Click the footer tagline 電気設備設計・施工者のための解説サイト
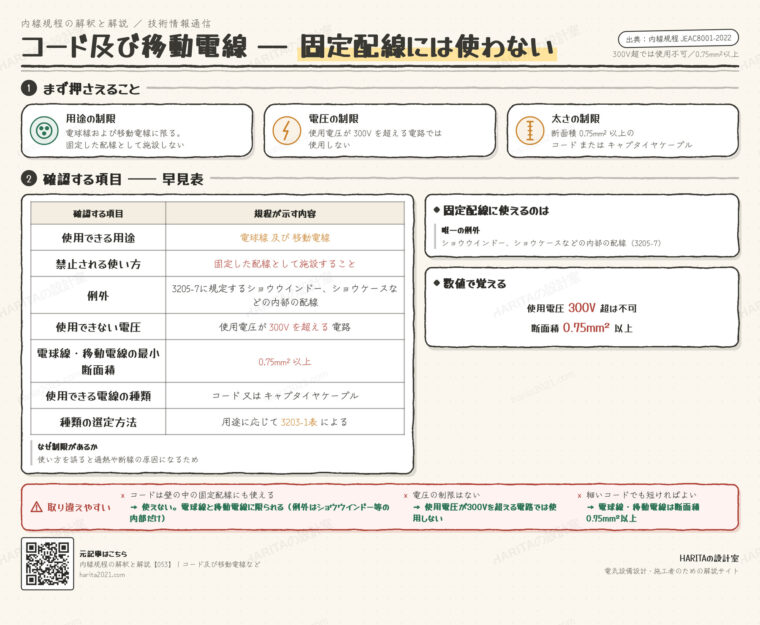This screenshot has width=760, height=625. coord(671,571)
